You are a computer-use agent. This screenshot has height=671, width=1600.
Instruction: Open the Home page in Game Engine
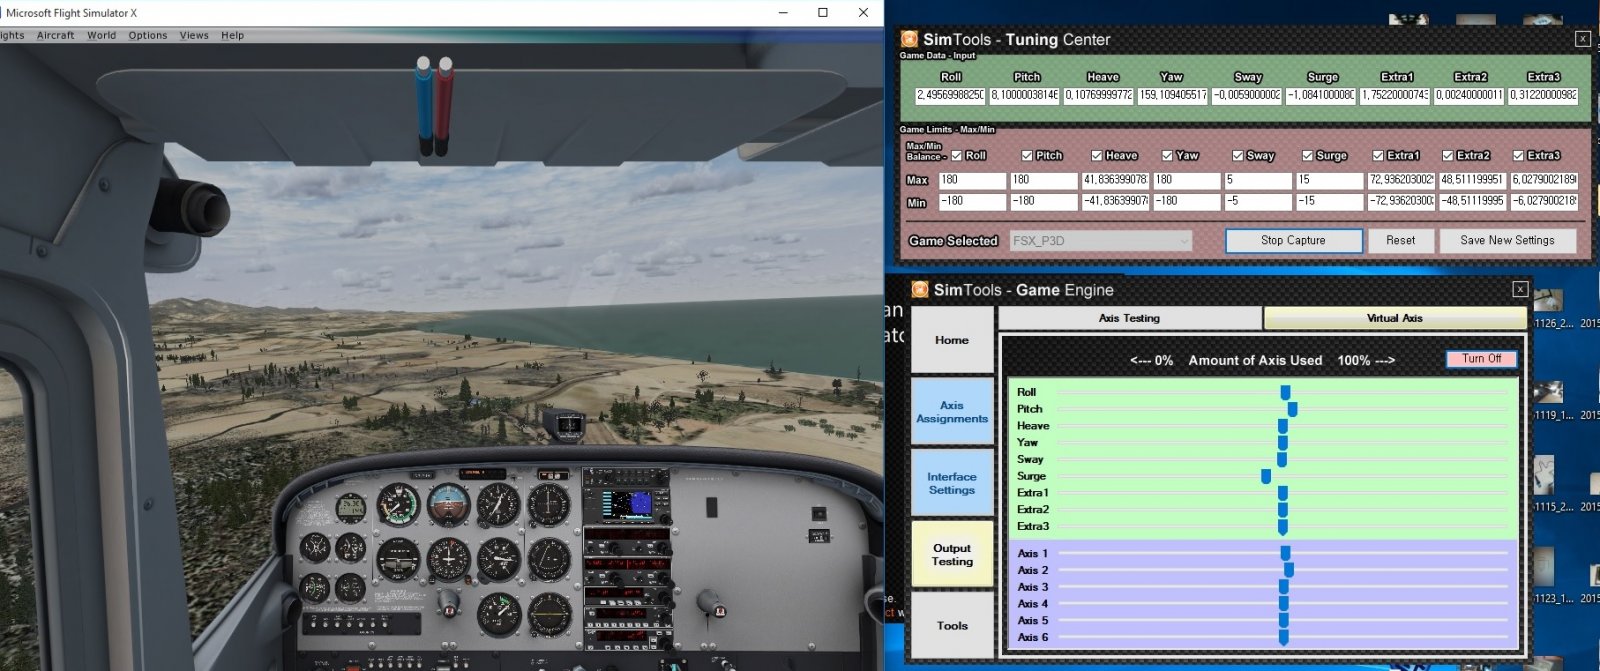(952, 340)
